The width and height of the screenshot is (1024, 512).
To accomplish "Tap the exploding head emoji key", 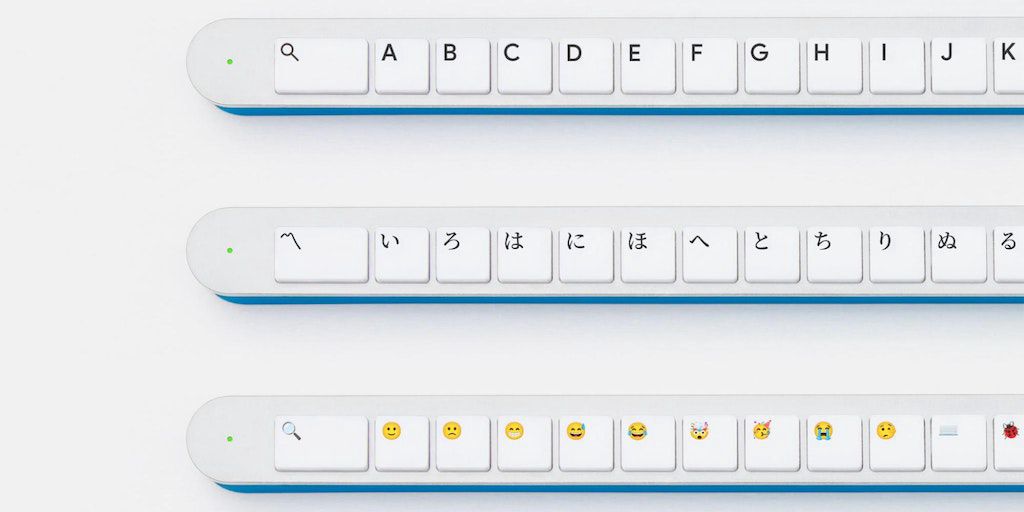I will (x=710, y=443).
